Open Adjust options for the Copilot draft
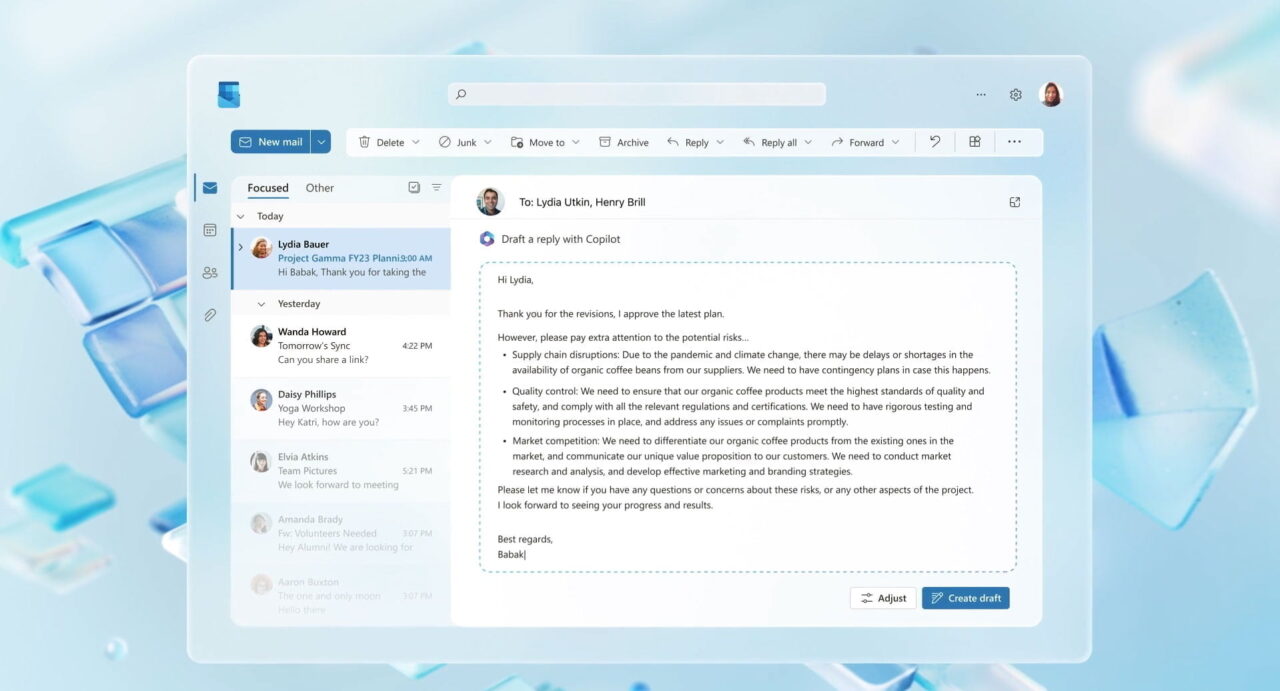1280x691 pixels. pos(883,597)
